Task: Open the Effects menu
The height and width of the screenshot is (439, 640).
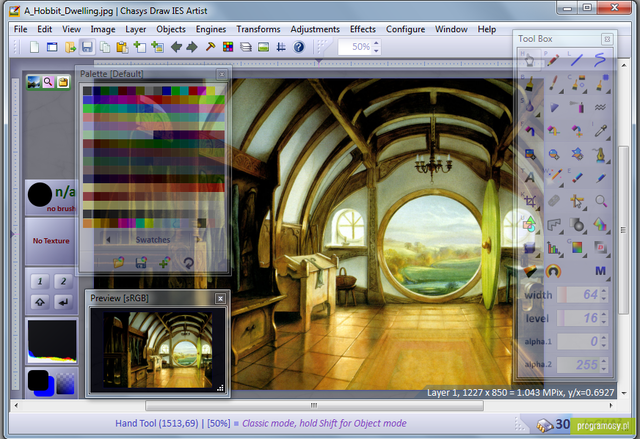Action: pyautogui.click(x=362, y=29)
